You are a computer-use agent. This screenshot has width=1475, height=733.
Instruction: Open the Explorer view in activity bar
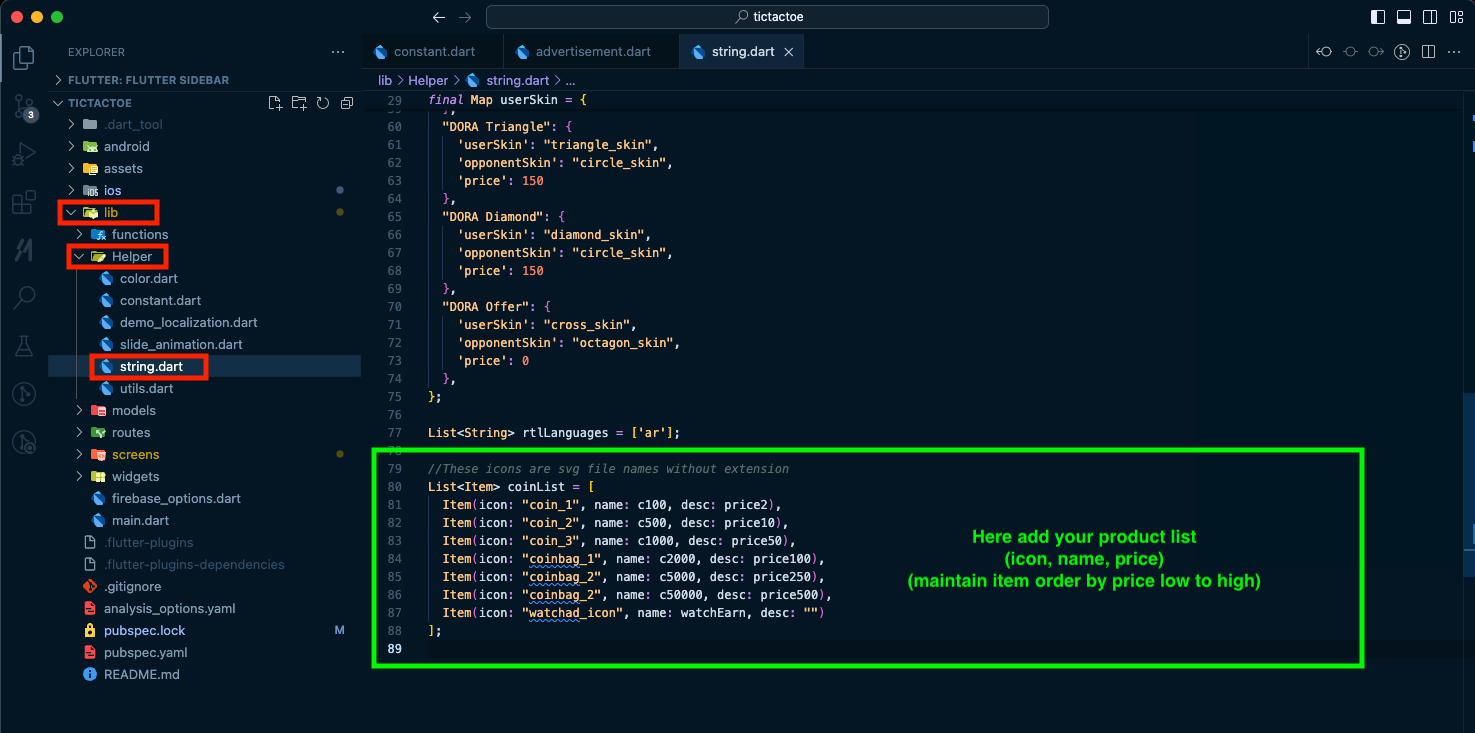tap(24, 58)
